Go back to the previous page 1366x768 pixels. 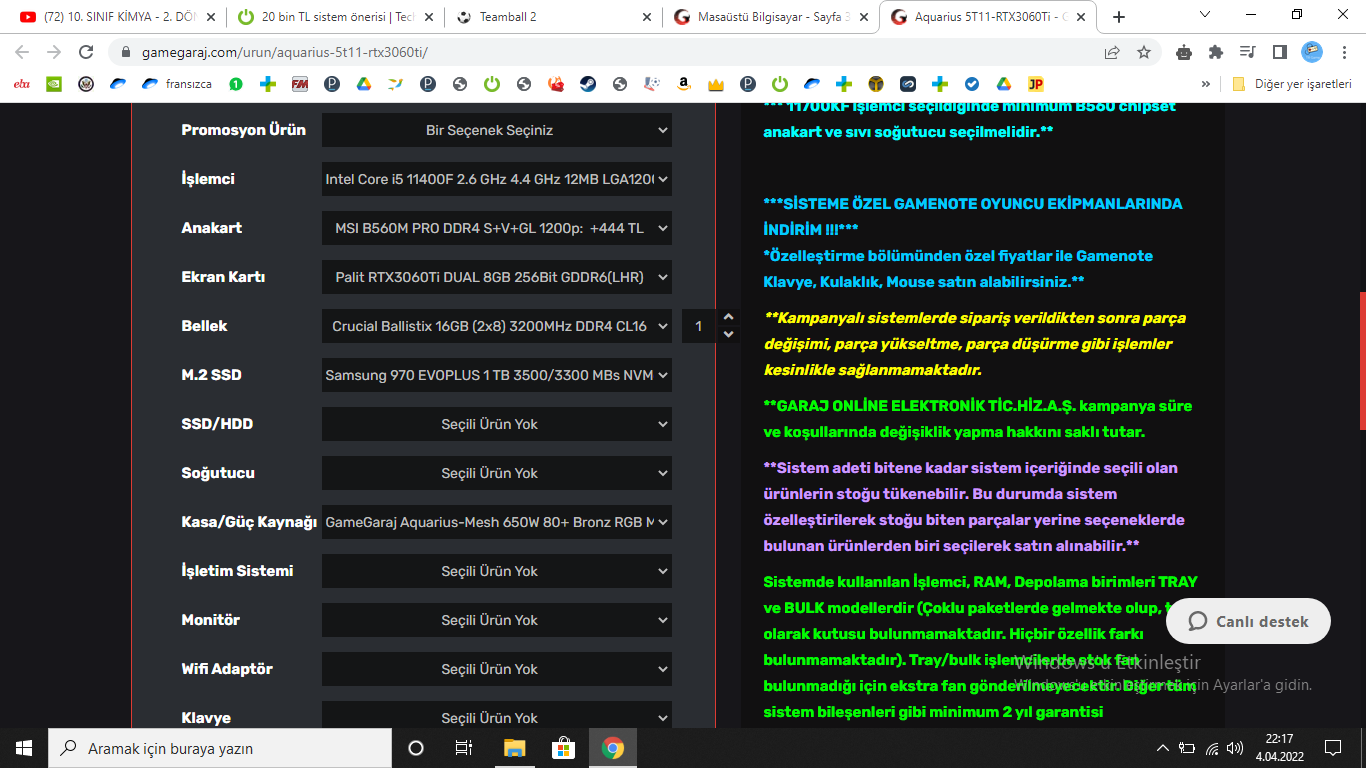click(x=22, y=52)
